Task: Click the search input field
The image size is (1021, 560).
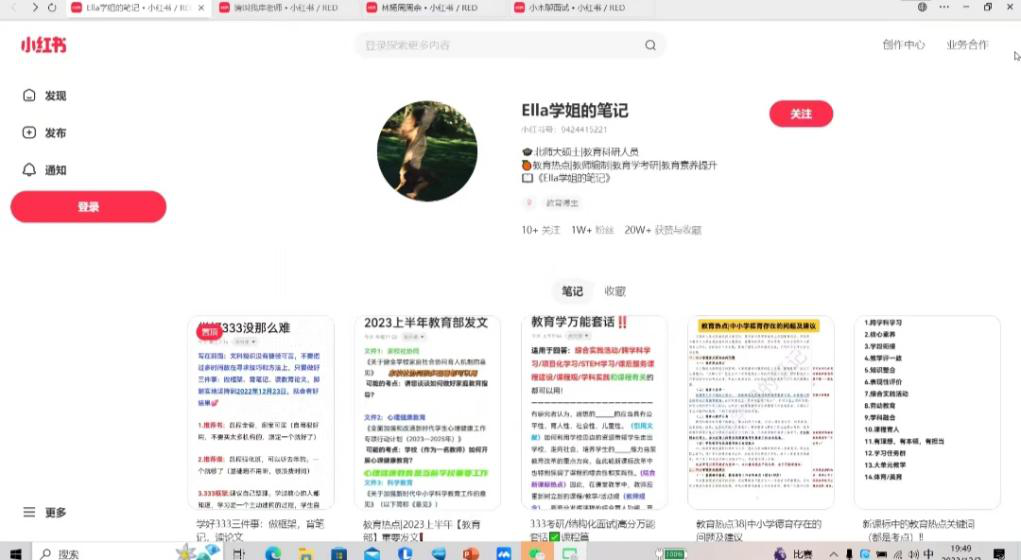Action: coord(500,45)
